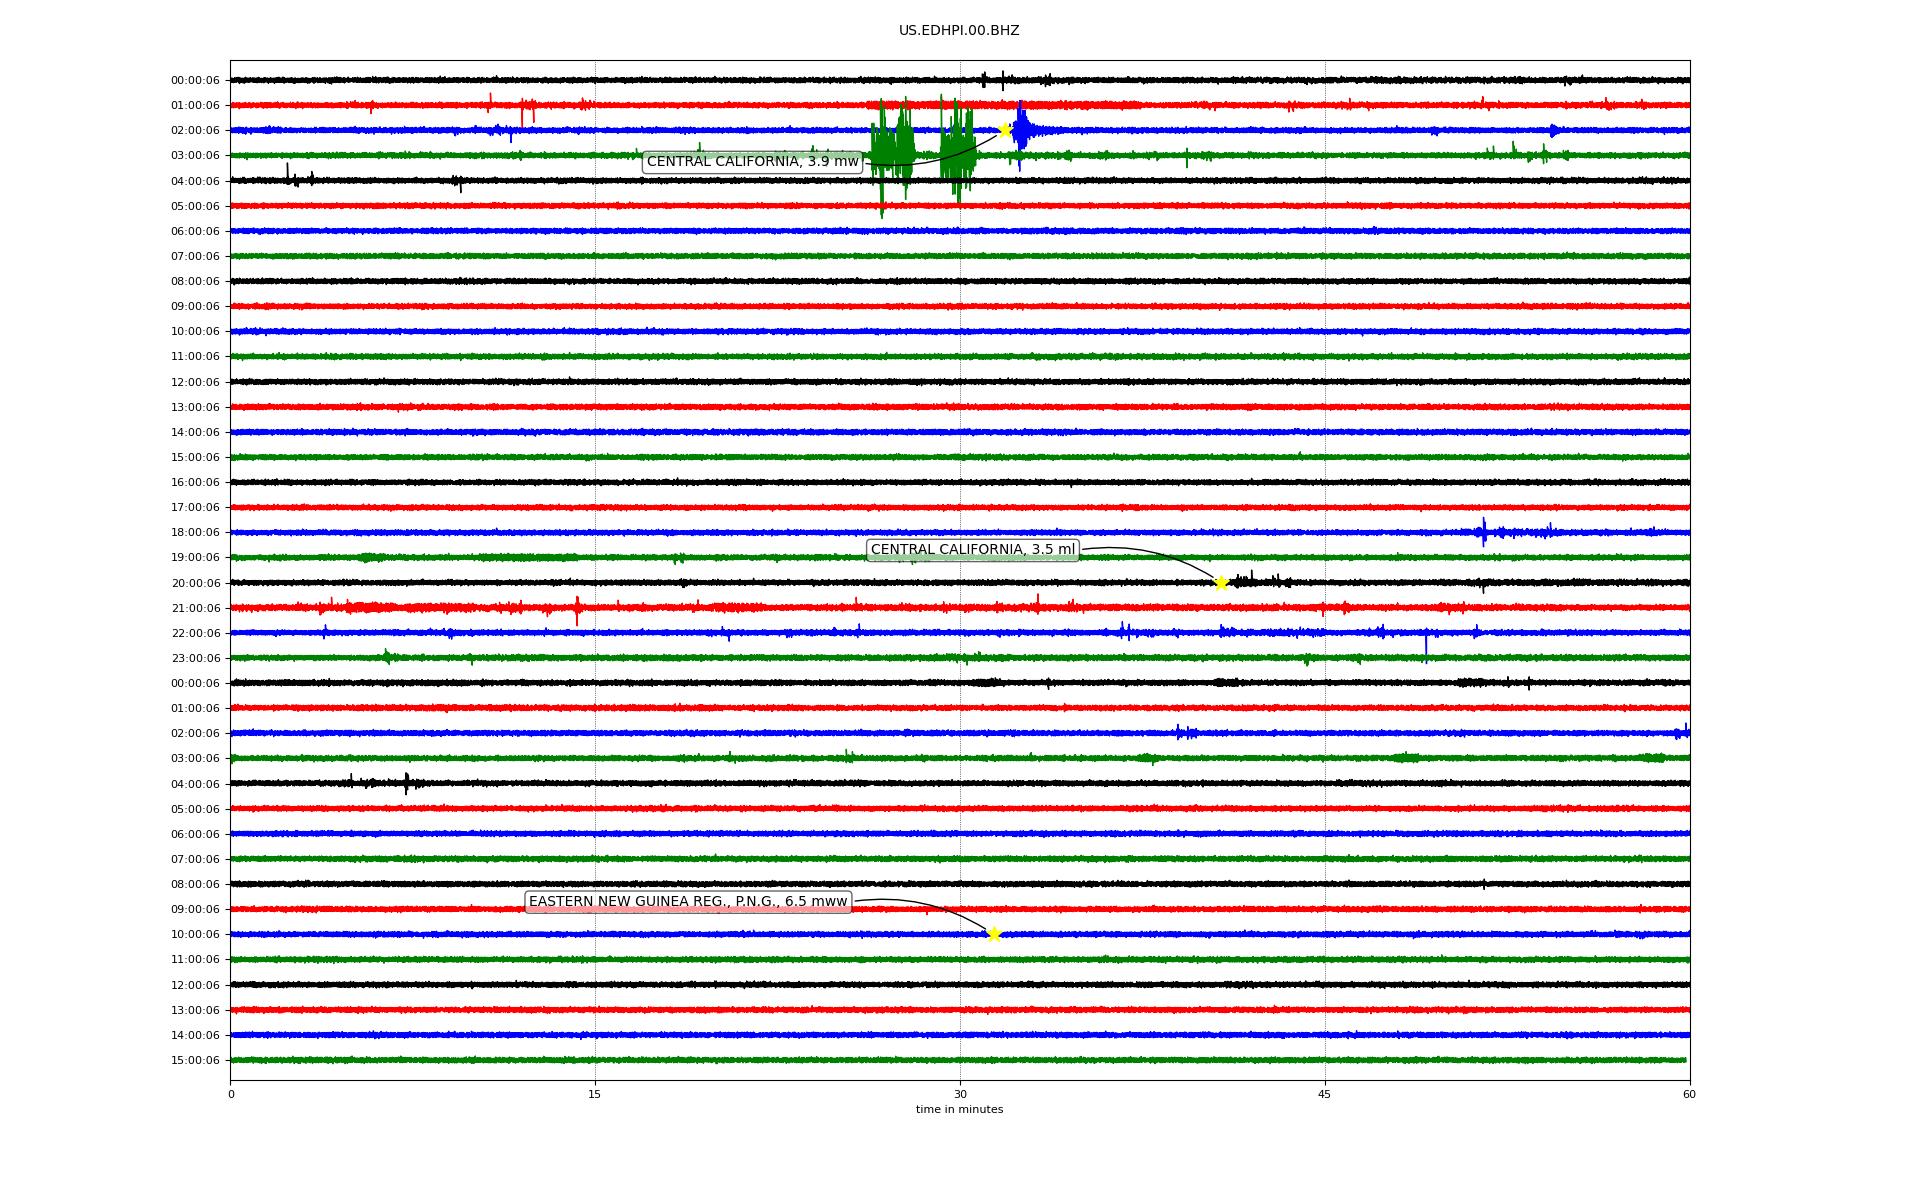
Task: Click the 12:00:06 label in upper half
Action: (195, 383)
